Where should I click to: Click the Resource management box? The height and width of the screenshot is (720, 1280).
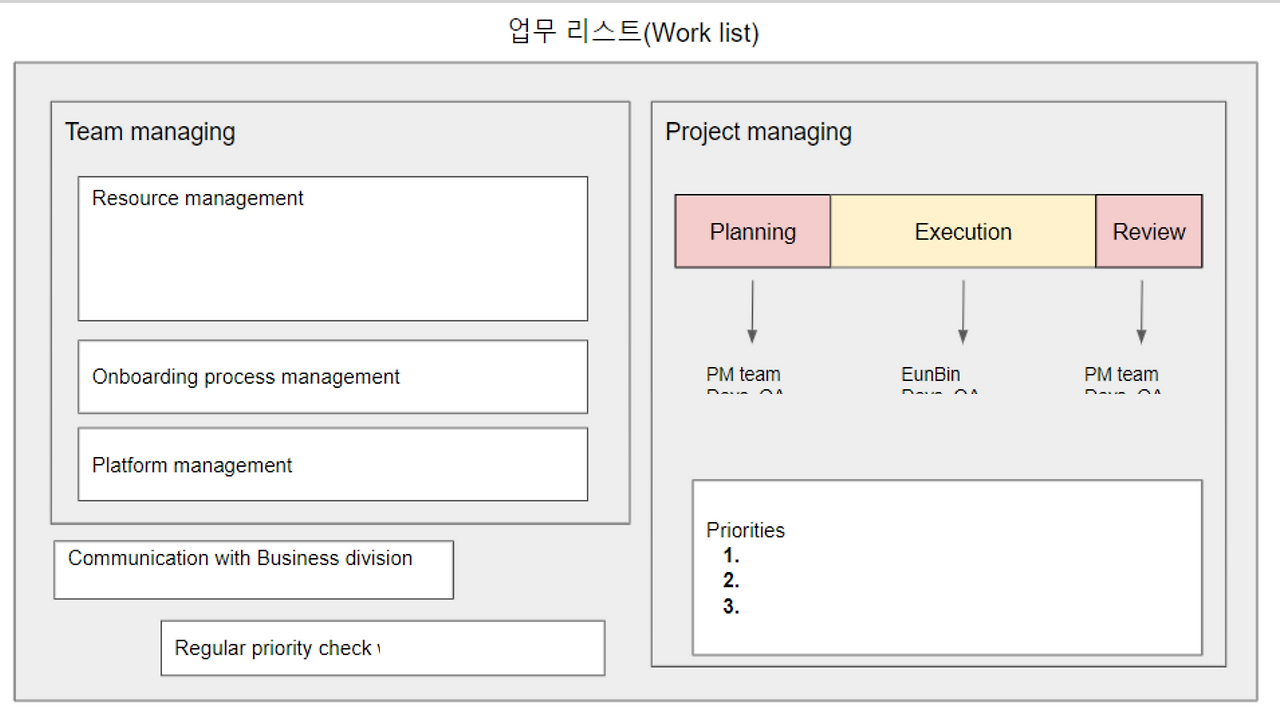click(332, 249)
